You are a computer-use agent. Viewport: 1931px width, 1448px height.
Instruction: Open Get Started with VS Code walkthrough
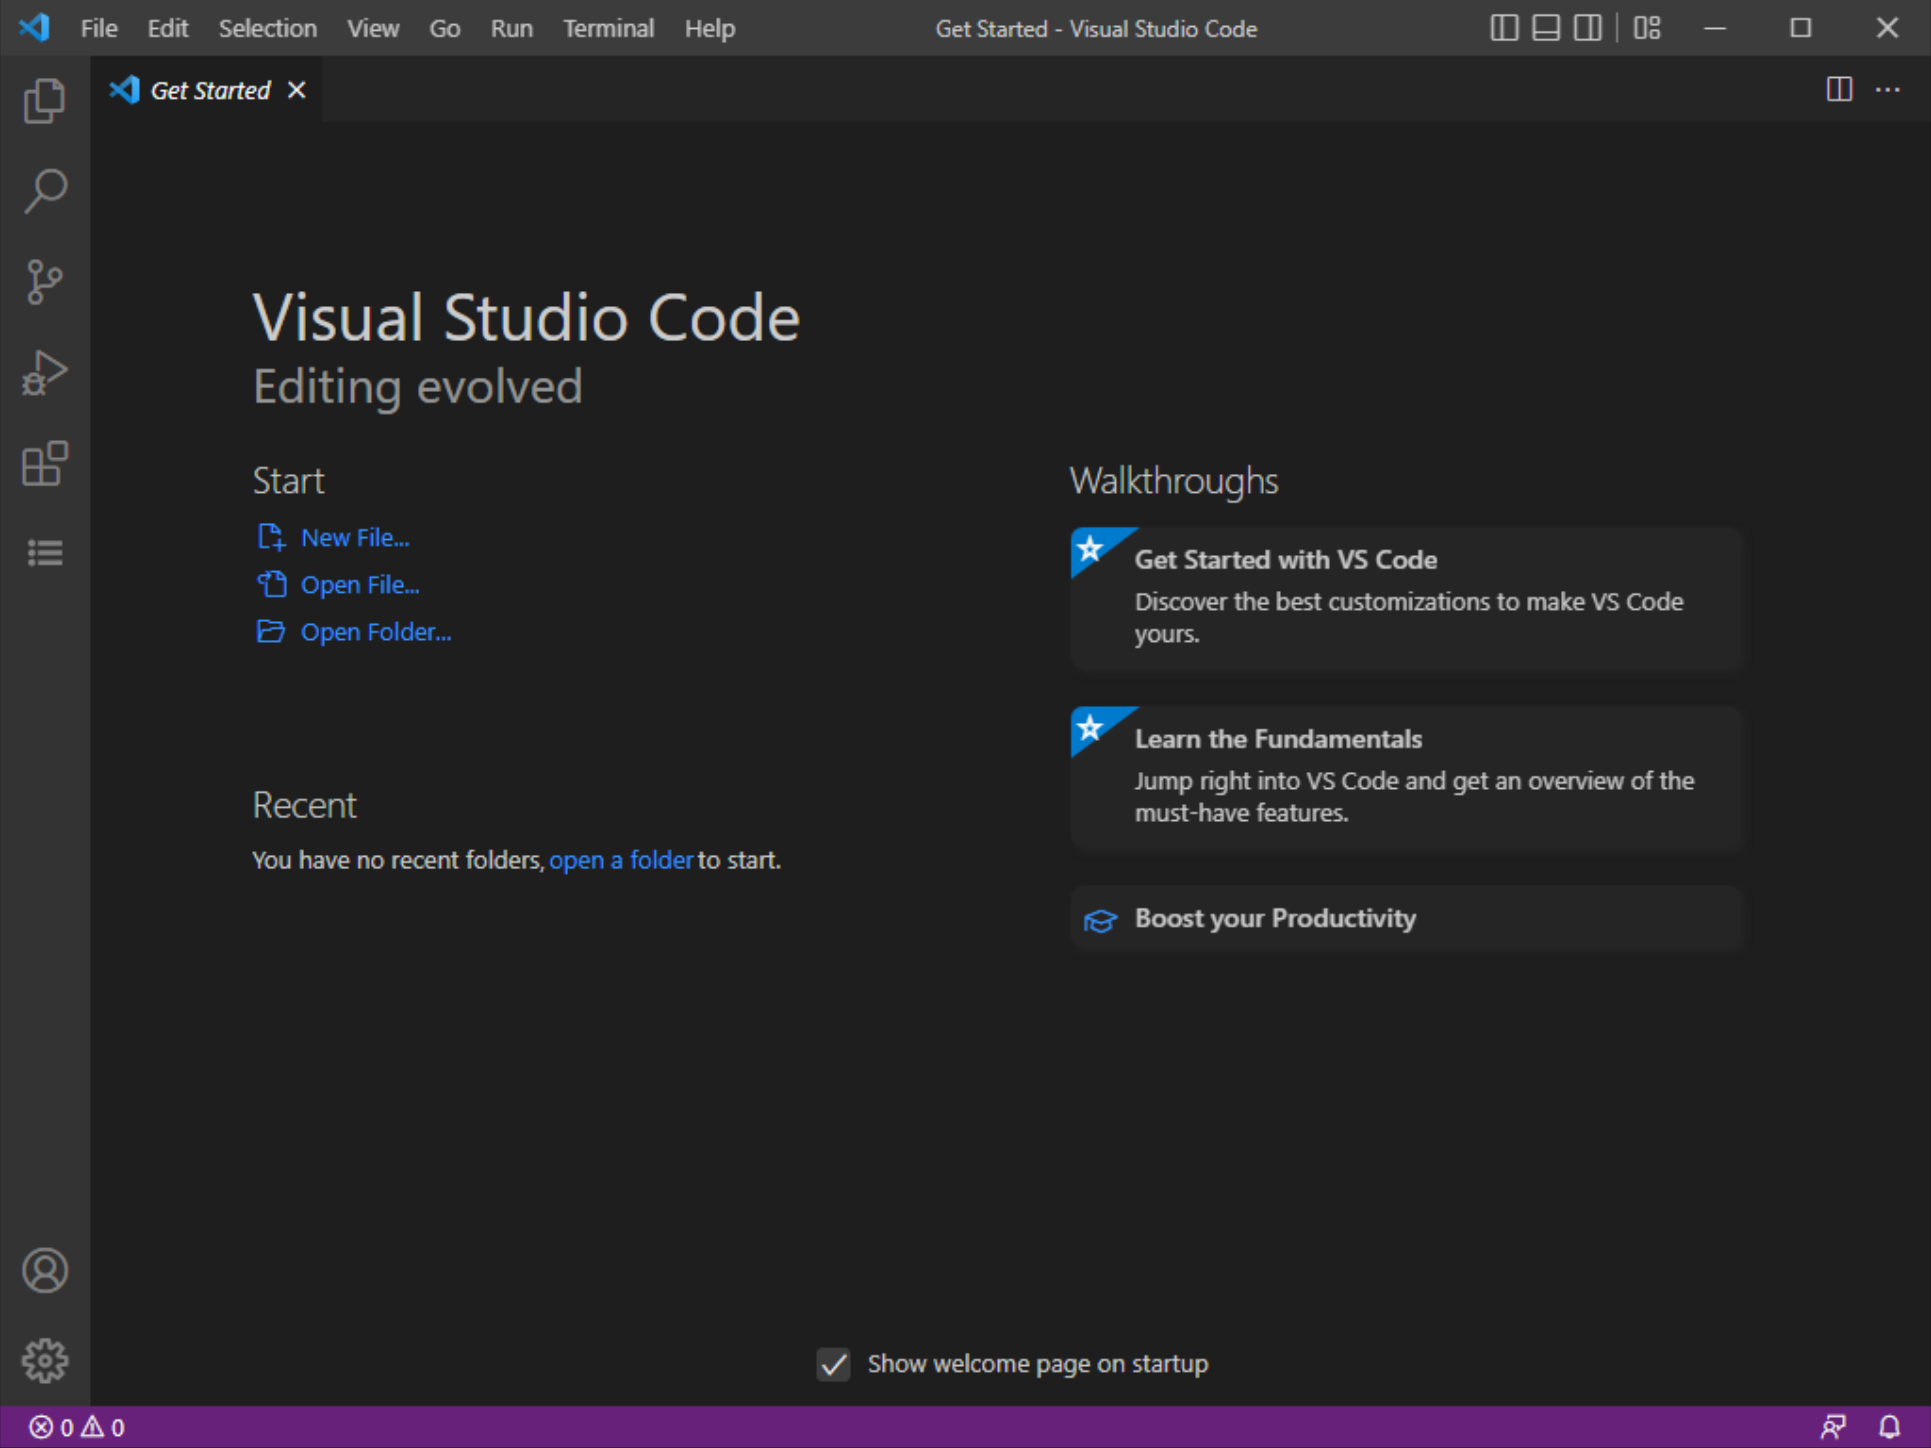[x=1406, y=598]
